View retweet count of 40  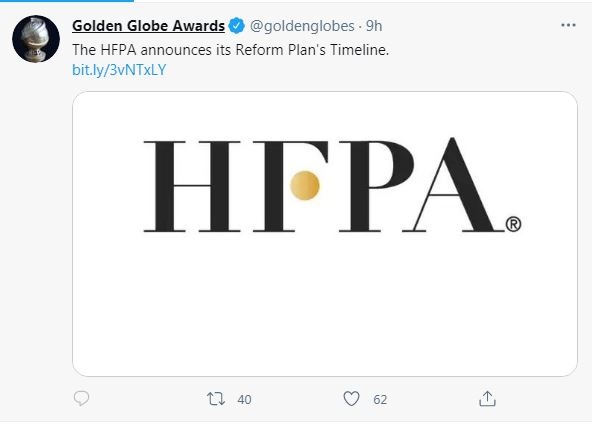click(244, 399)
